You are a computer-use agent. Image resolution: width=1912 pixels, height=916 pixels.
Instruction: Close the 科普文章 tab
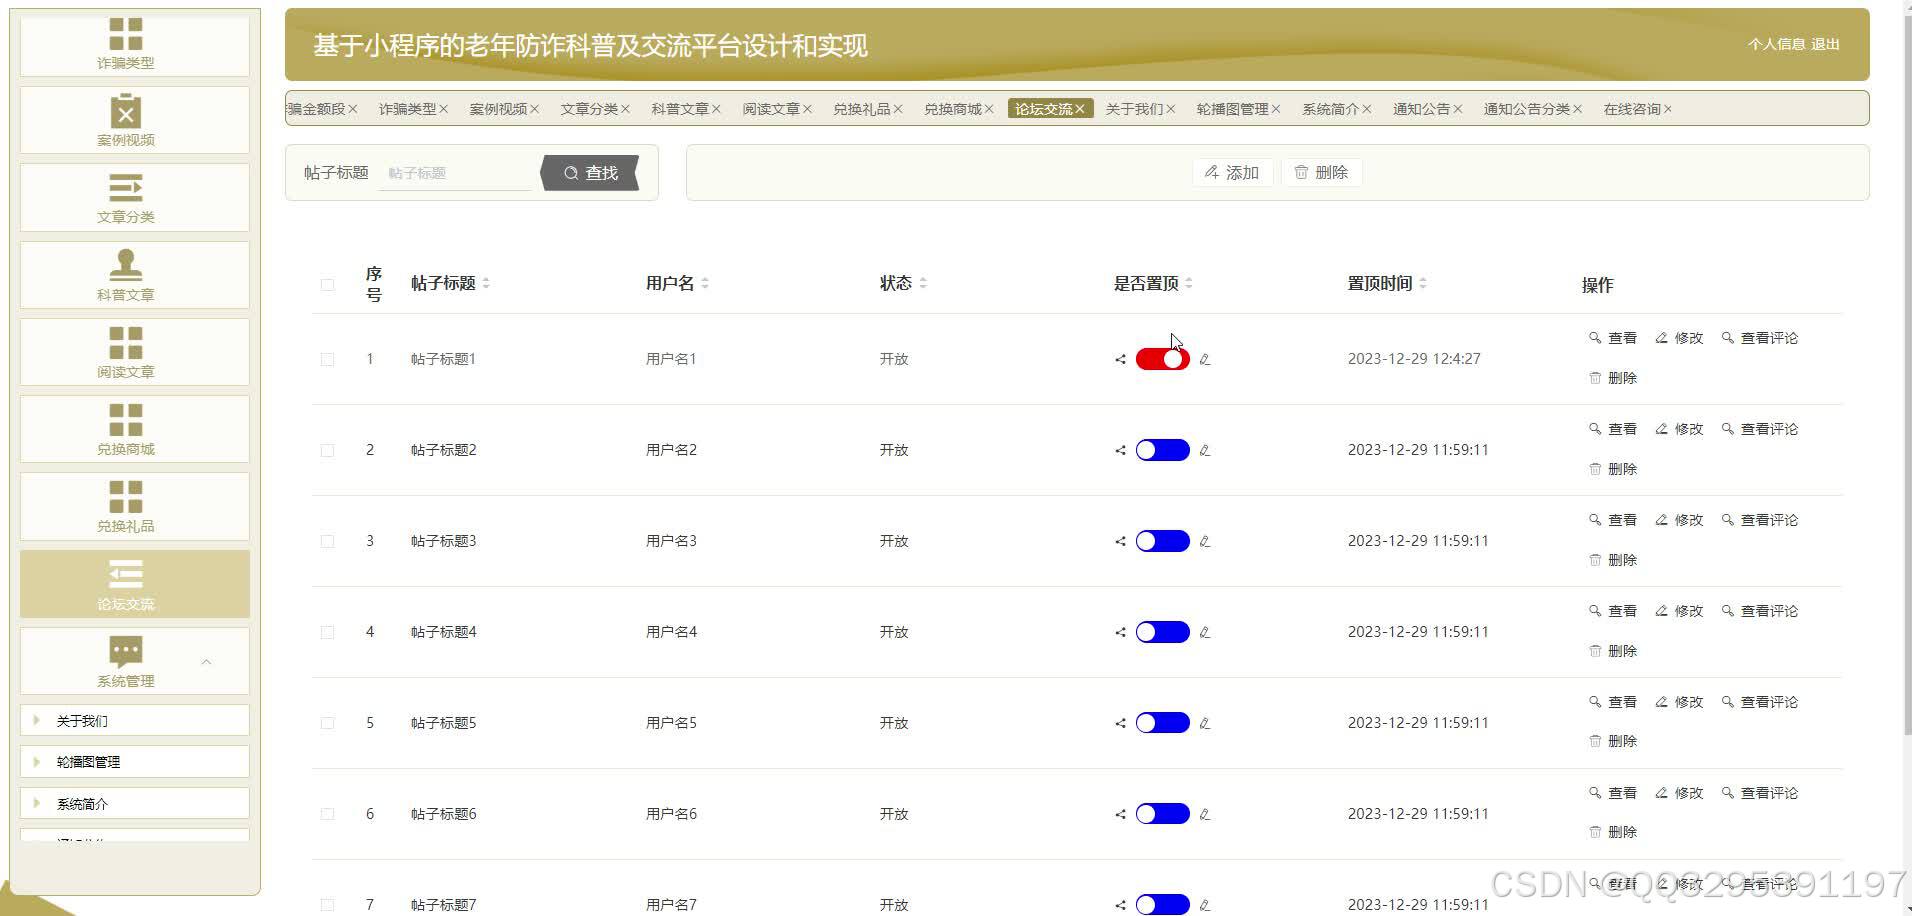(715, 109)
